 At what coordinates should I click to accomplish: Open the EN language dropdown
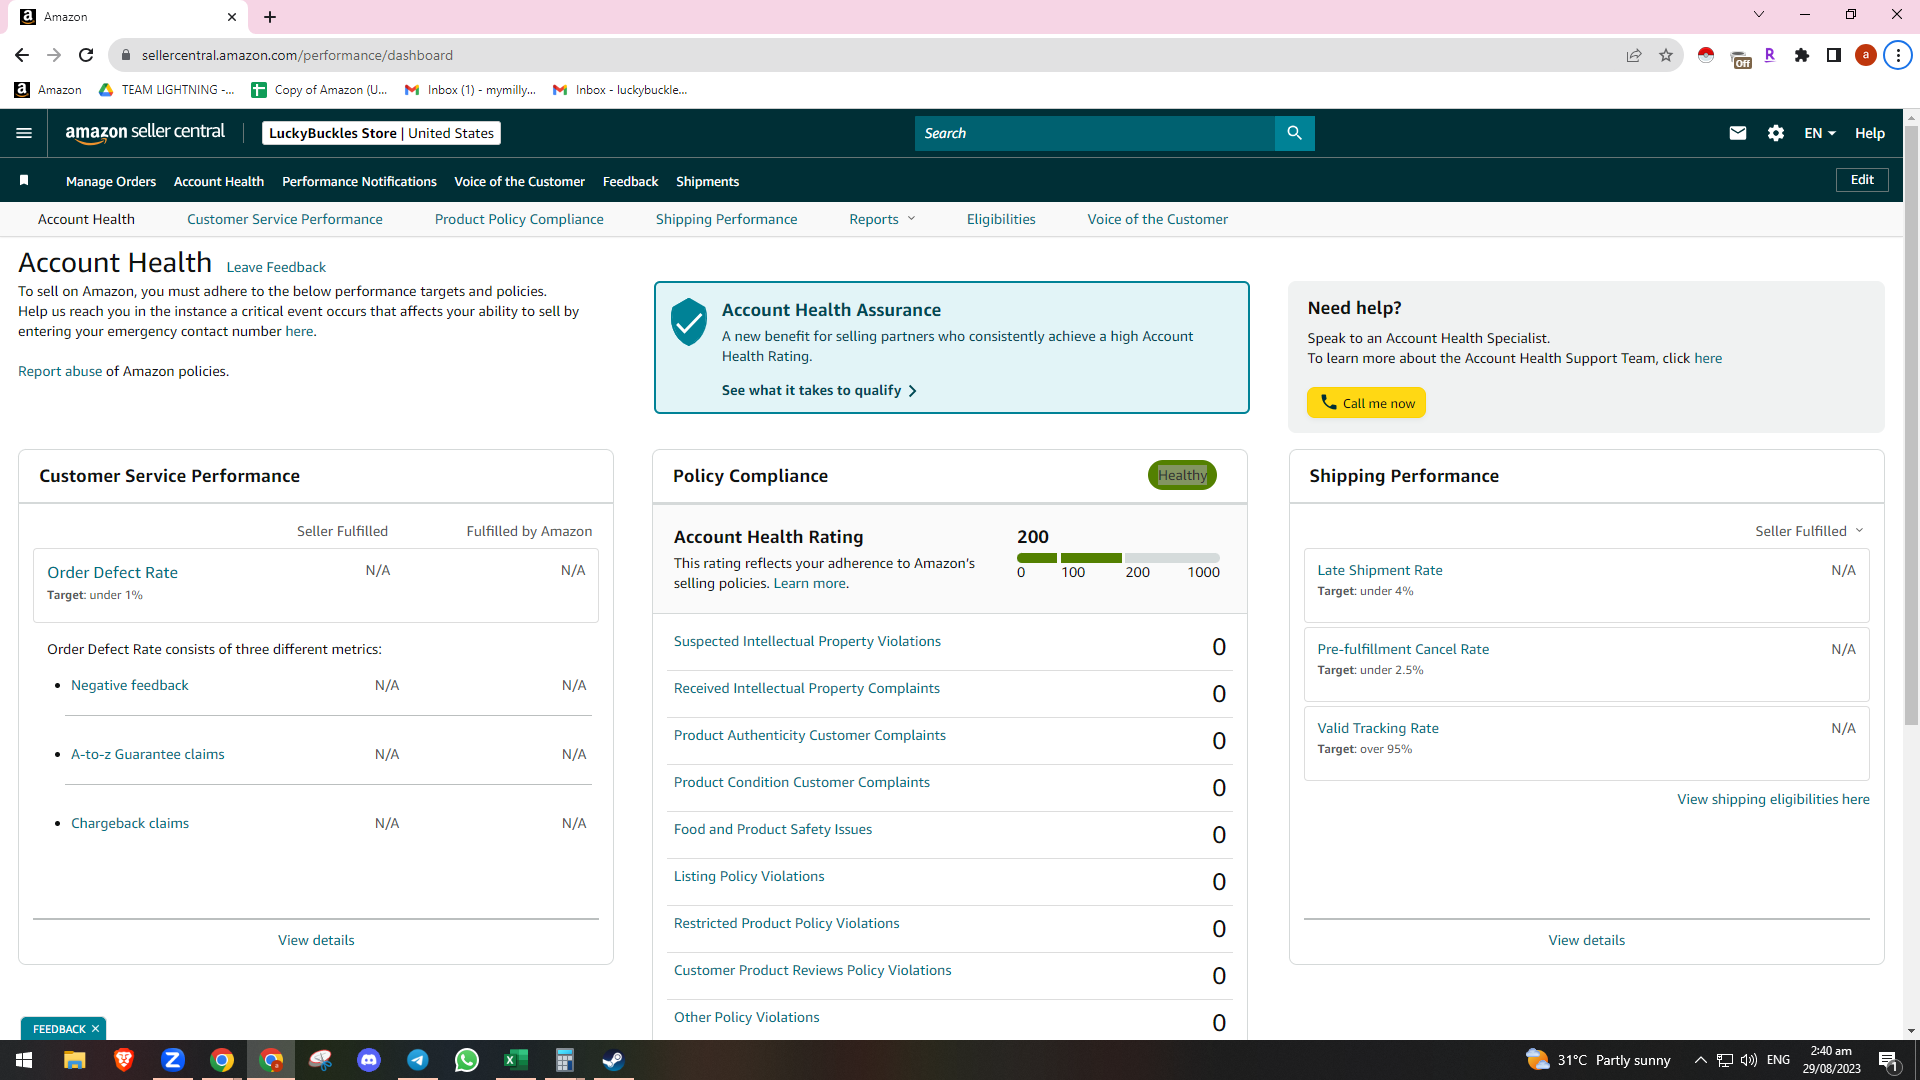pos(1819,133)
